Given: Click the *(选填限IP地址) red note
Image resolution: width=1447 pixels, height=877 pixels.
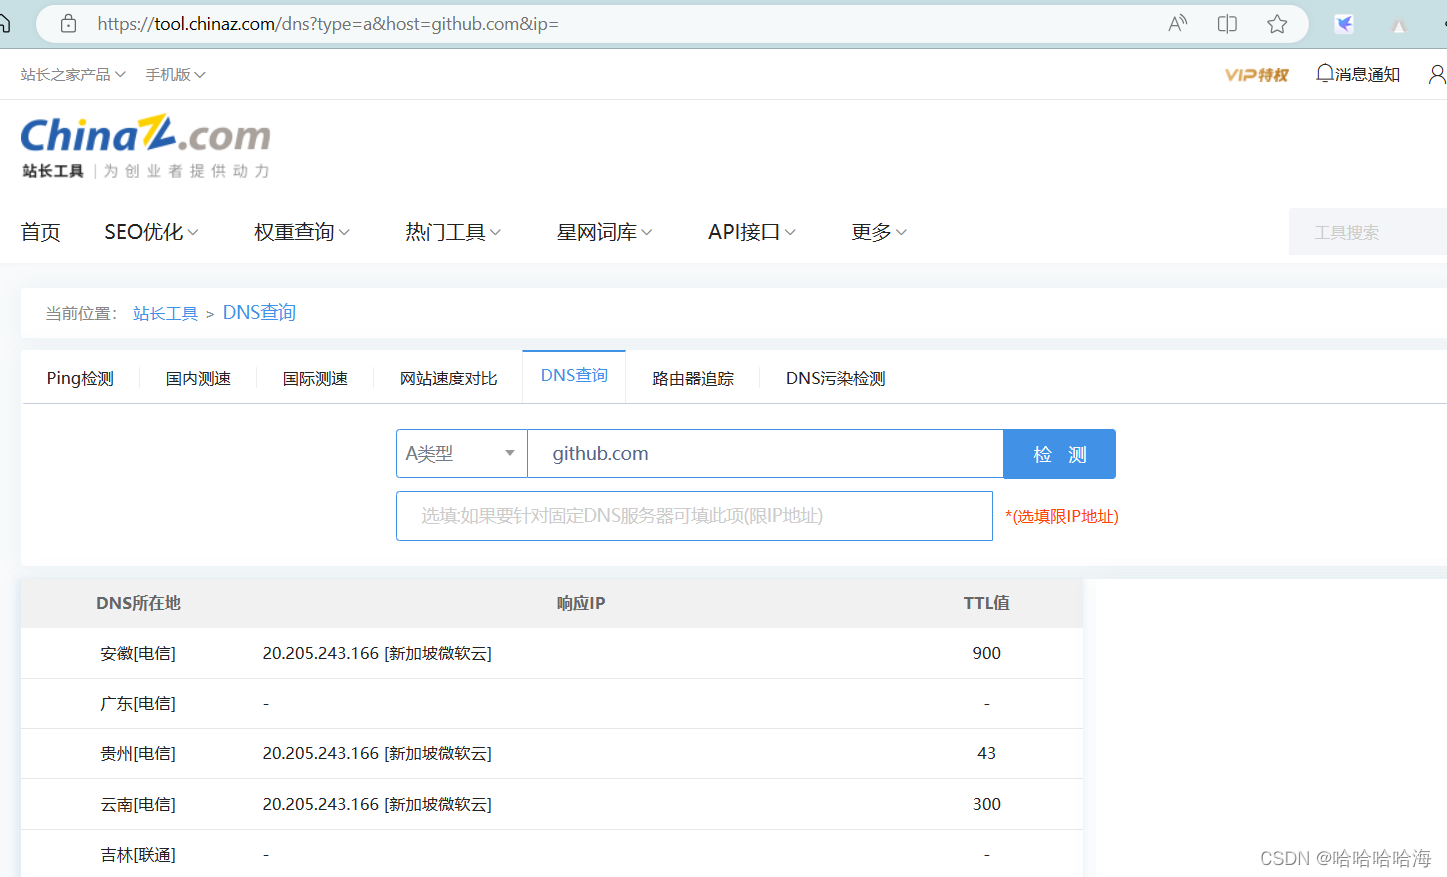Looking at the screenshot, I should 1062,516.
